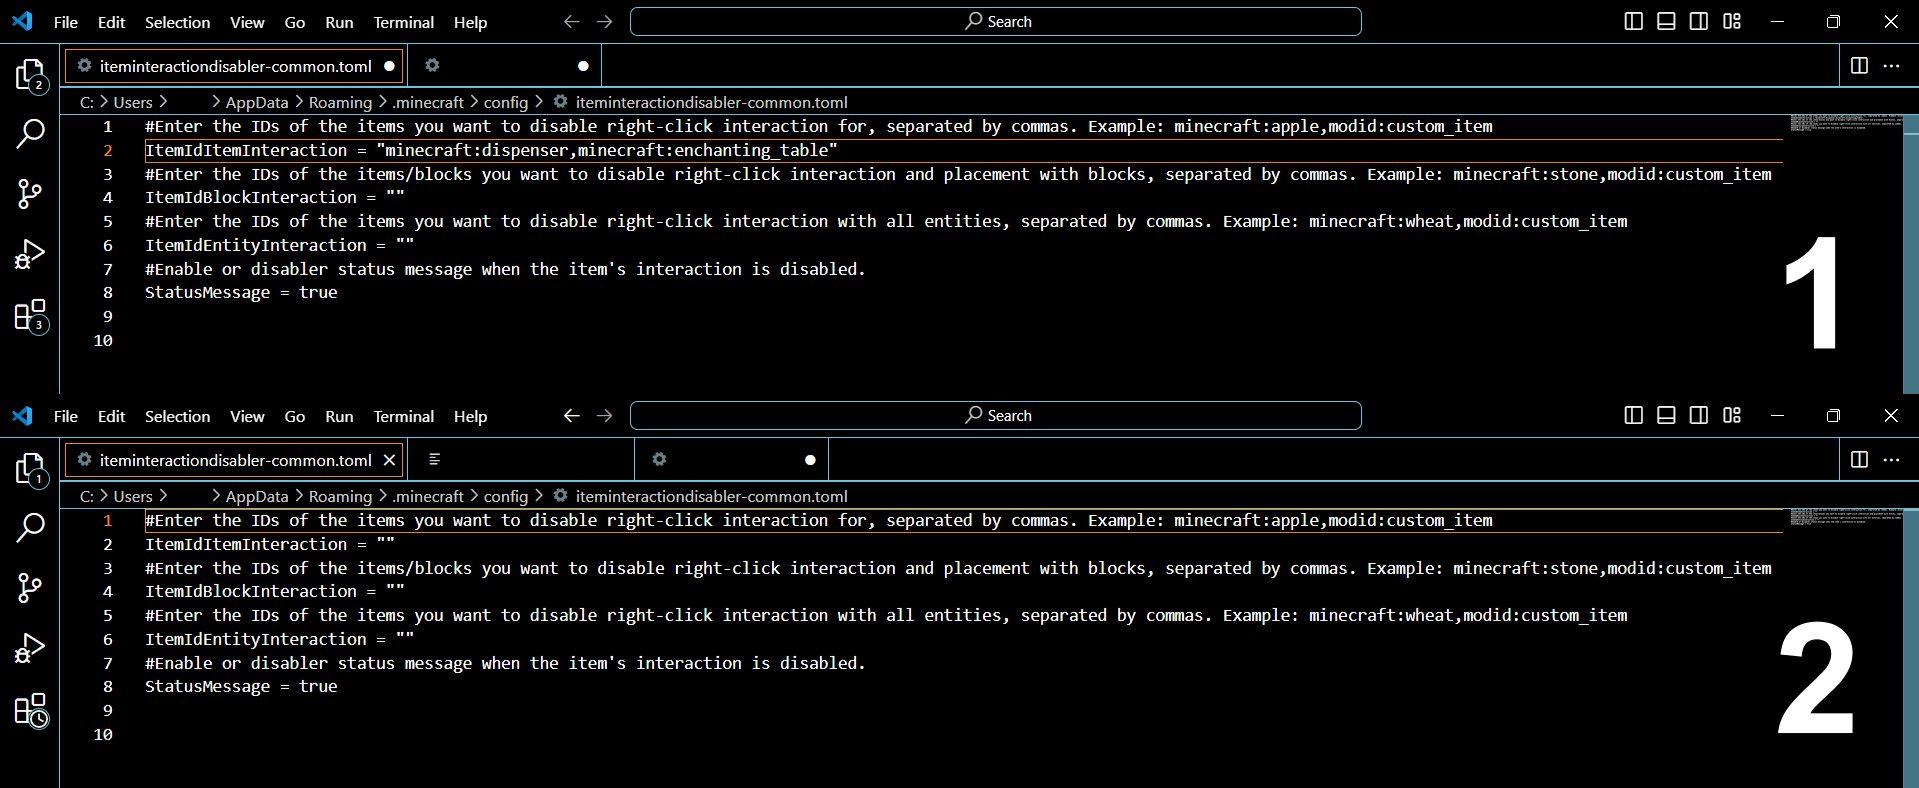Expand the Roaming breadcrumb in lower window

(340, 496)
